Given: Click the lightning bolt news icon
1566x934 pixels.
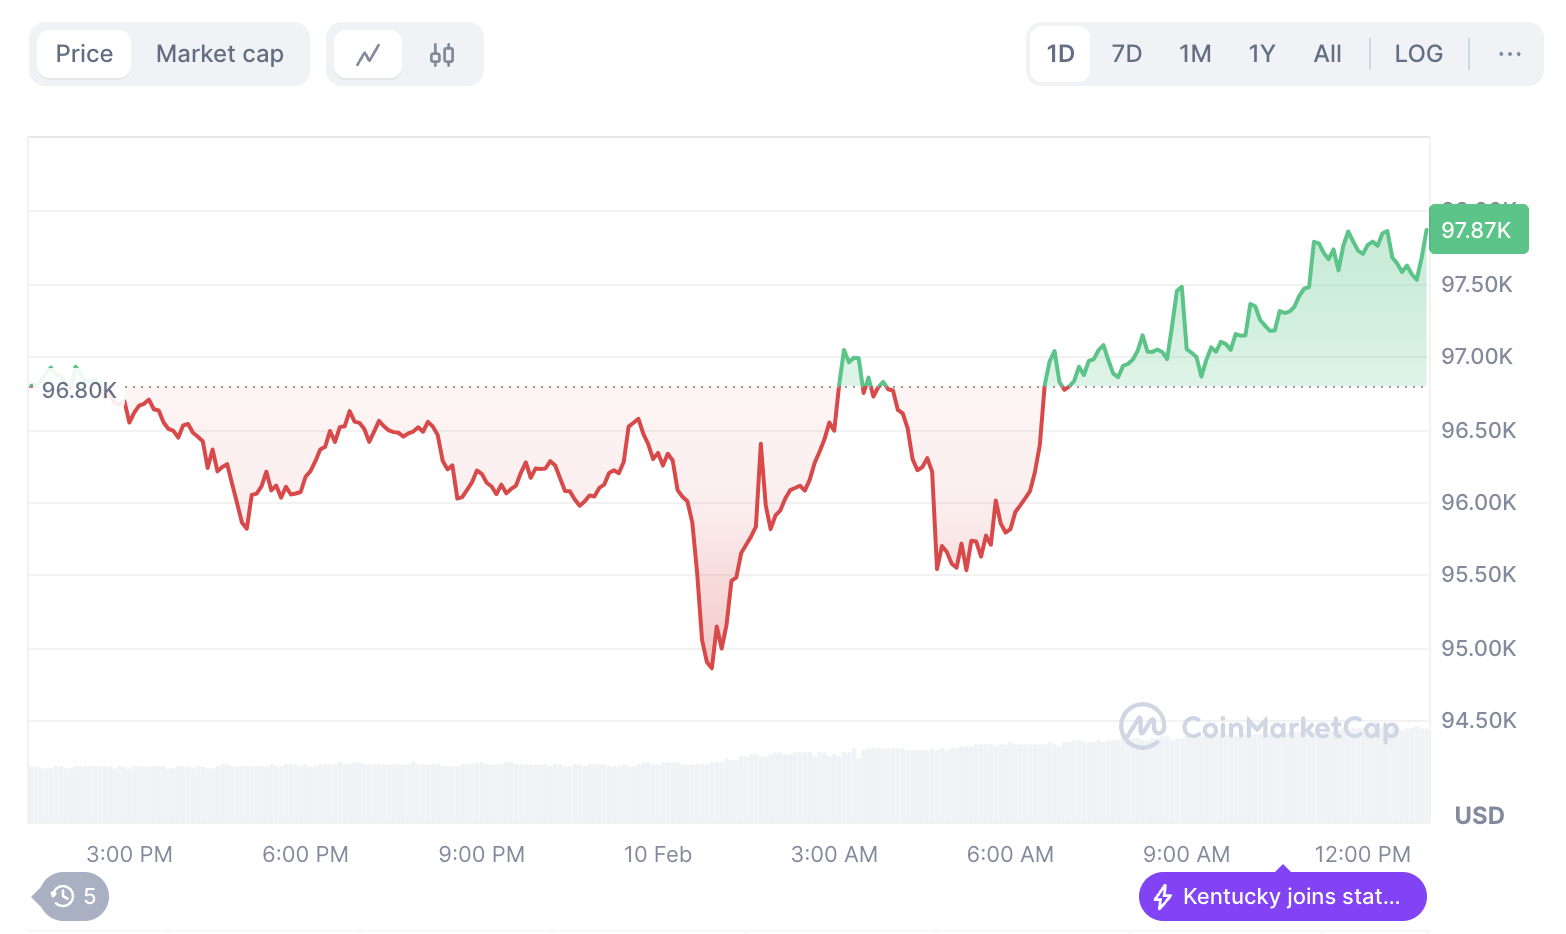Looking at the screenshot, I should 1163,896.
